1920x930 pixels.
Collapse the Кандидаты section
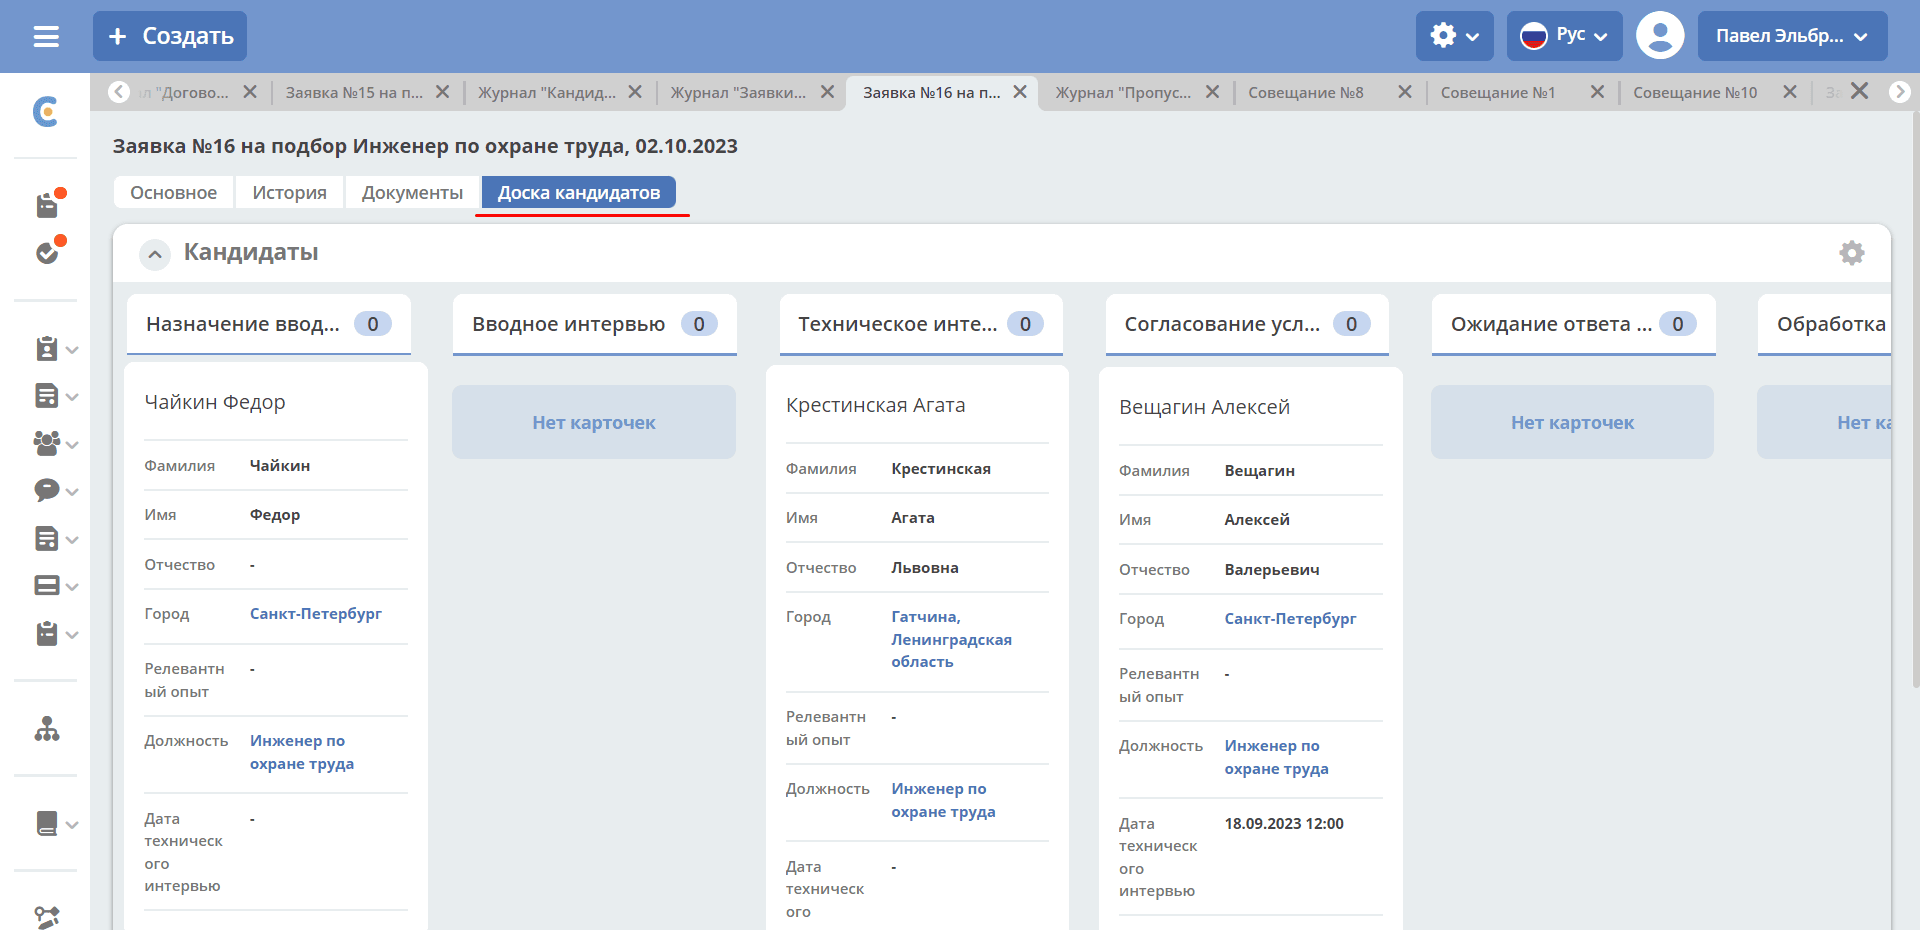click(x=155, y=254)
